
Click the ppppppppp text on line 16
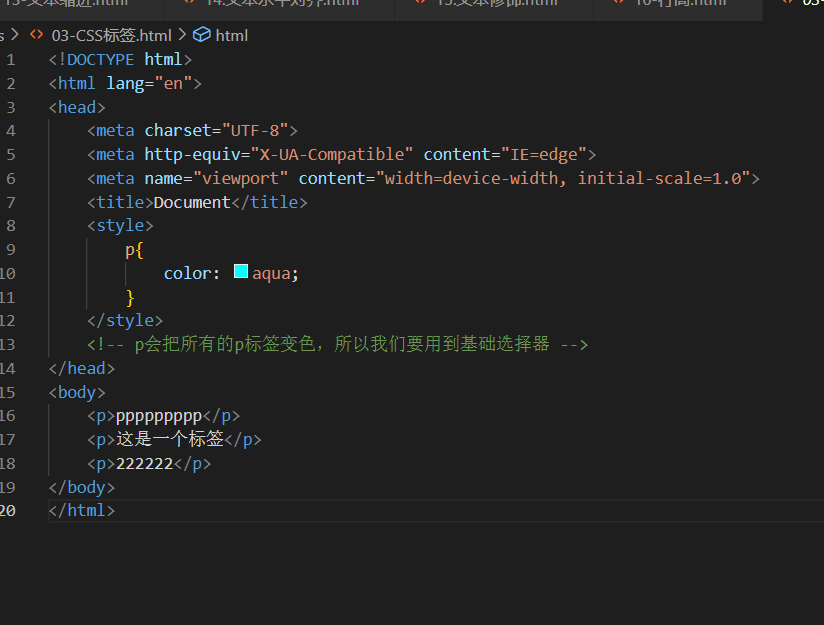click(159, 416)
